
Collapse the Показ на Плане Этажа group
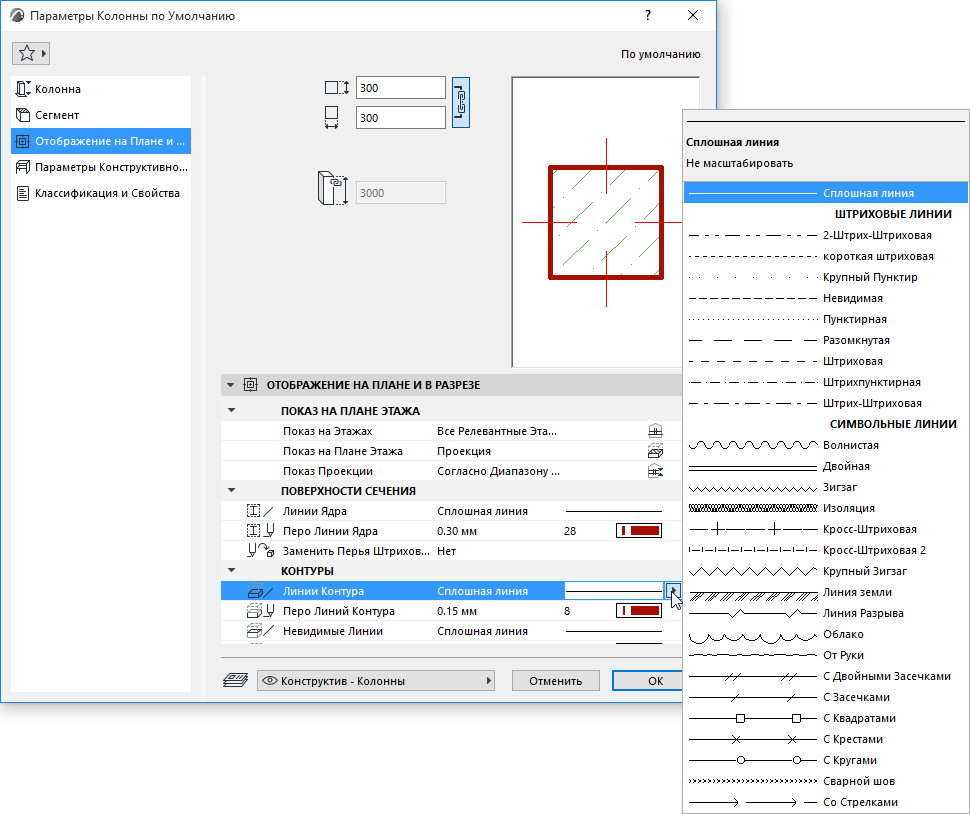[231, 410]
